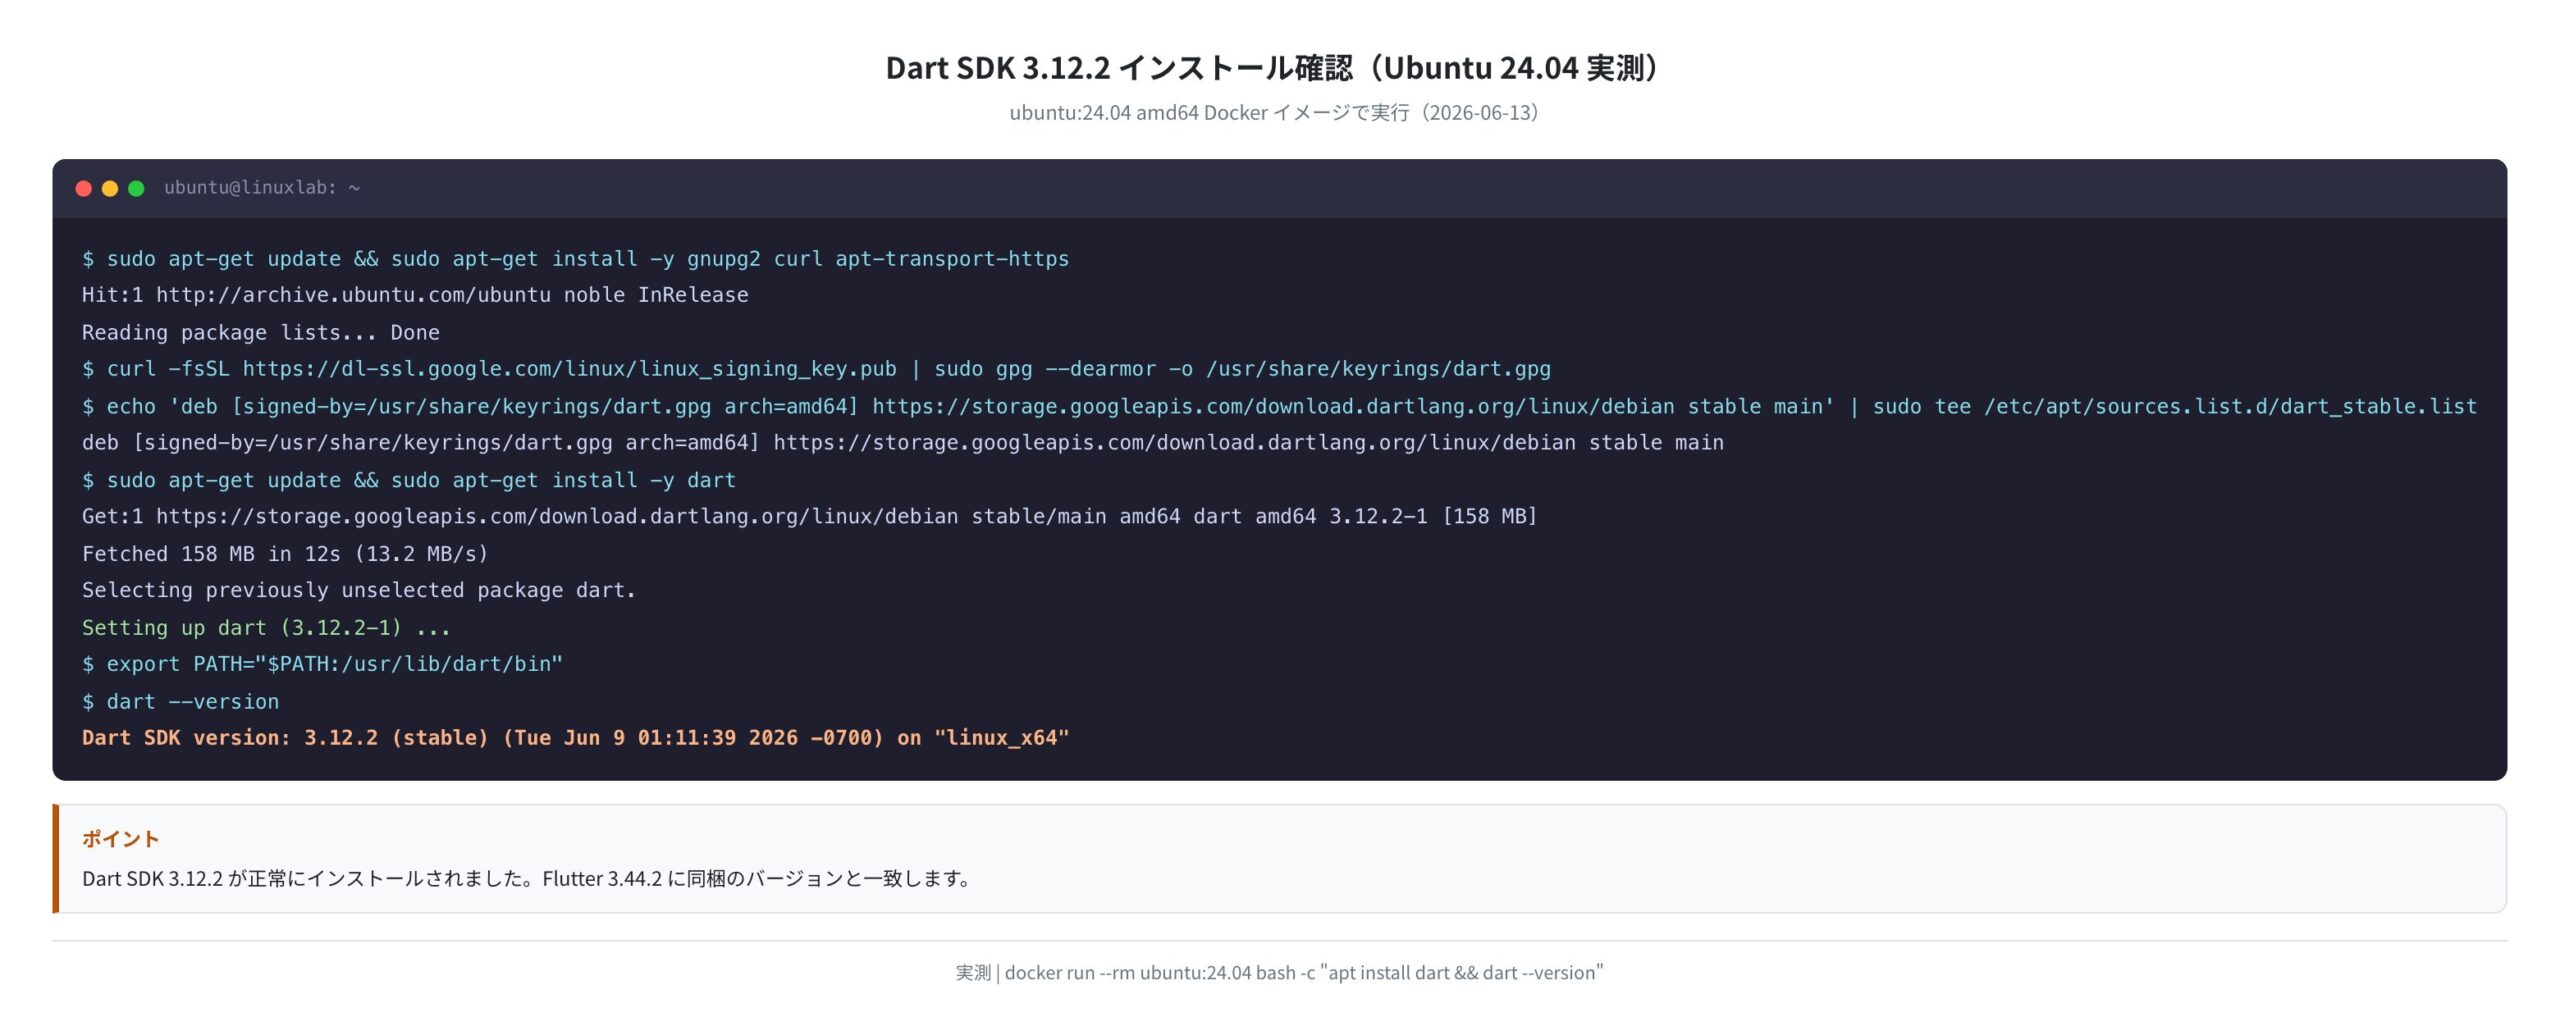The height and width of the screenshot is (1017, 2560).
Task: Click terminal title ubuntu@linuxlab: ~
Action: point(262,187)
